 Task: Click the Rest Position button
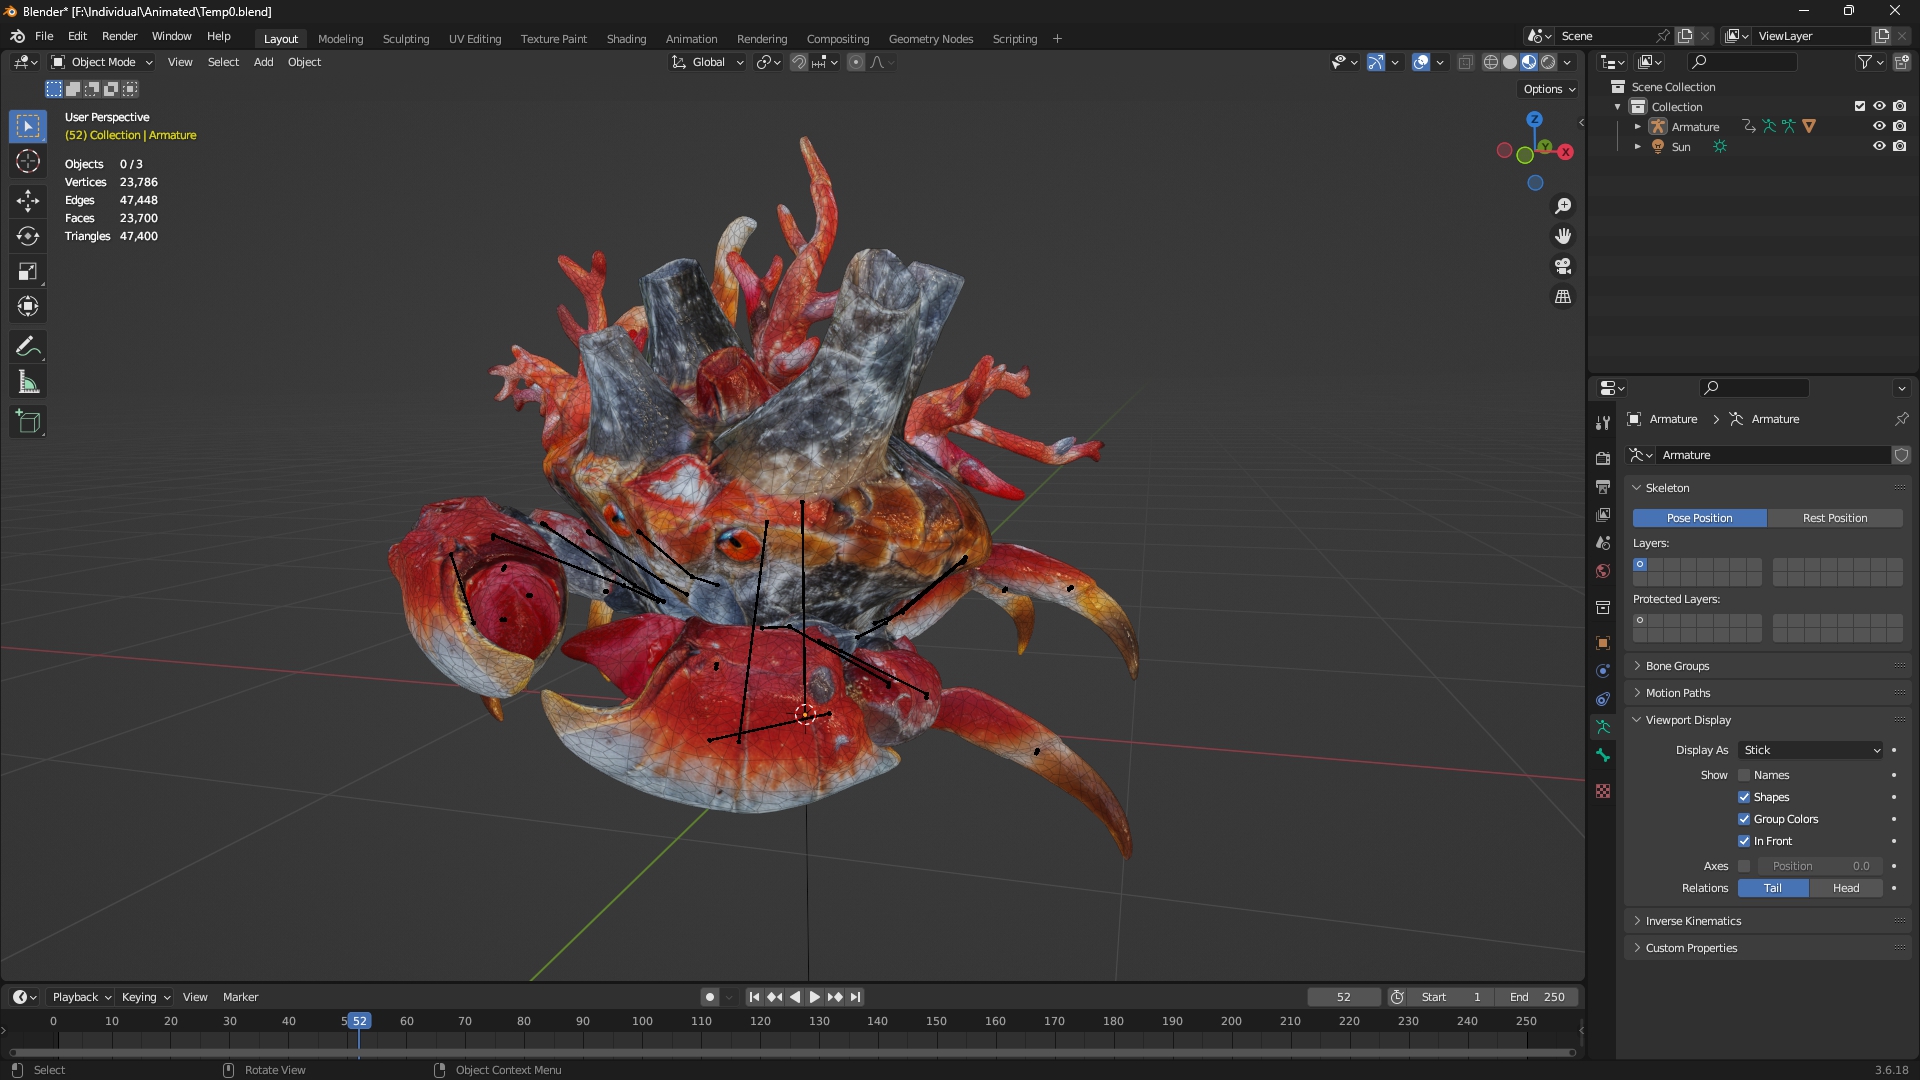(1835, 518)
